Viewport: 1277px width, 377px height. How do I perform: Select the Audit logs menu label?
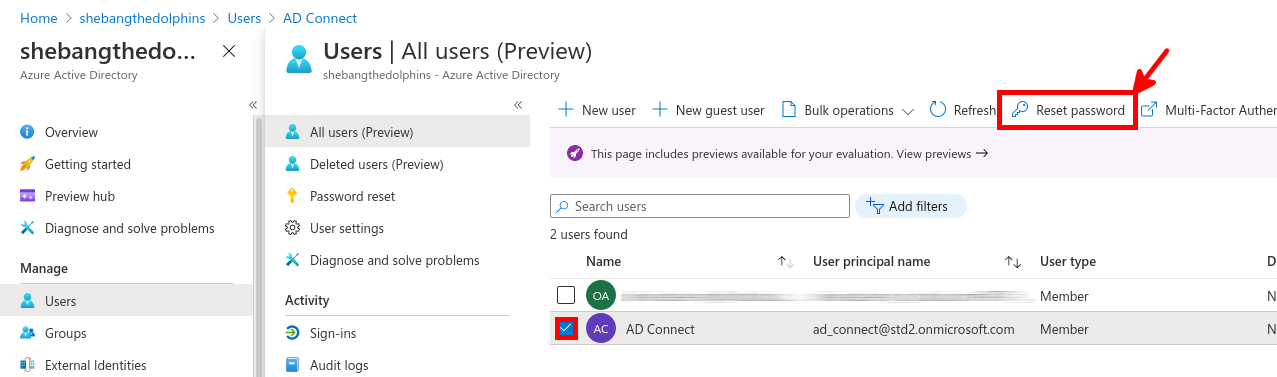pos(339,365)
